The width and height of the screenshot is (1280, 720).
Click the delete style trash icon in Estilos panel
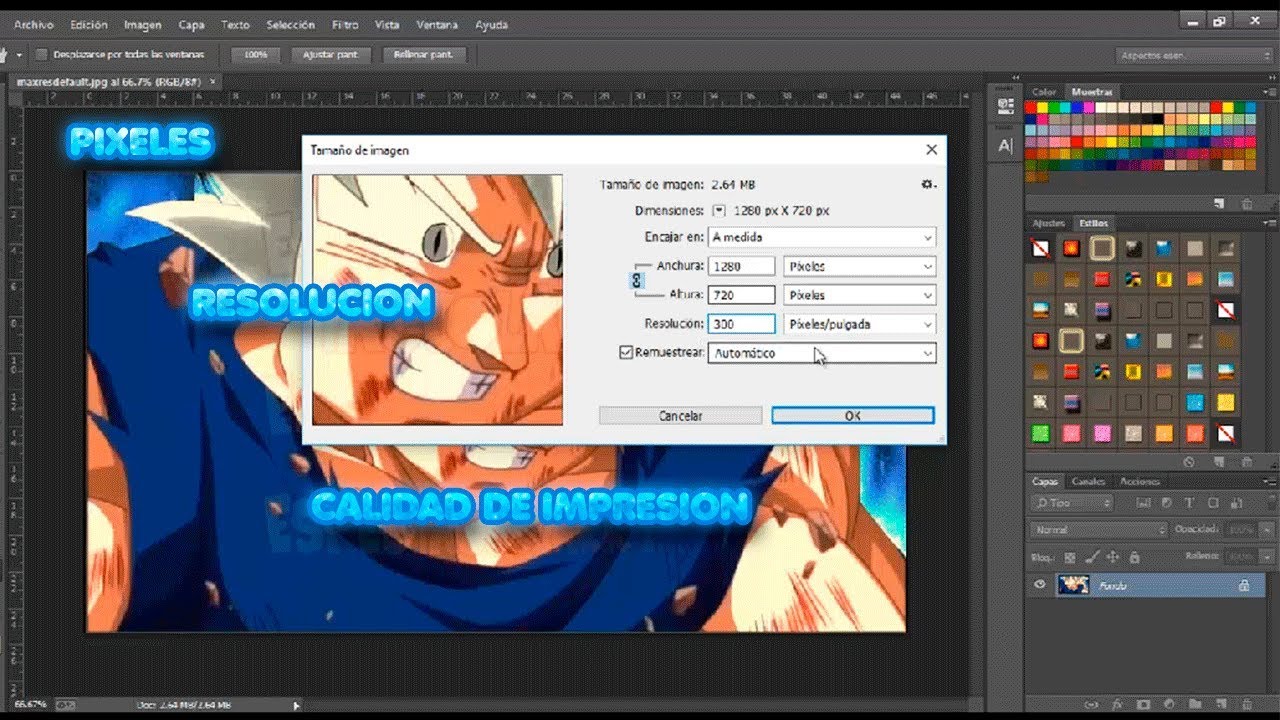(x=1245, y=462)
